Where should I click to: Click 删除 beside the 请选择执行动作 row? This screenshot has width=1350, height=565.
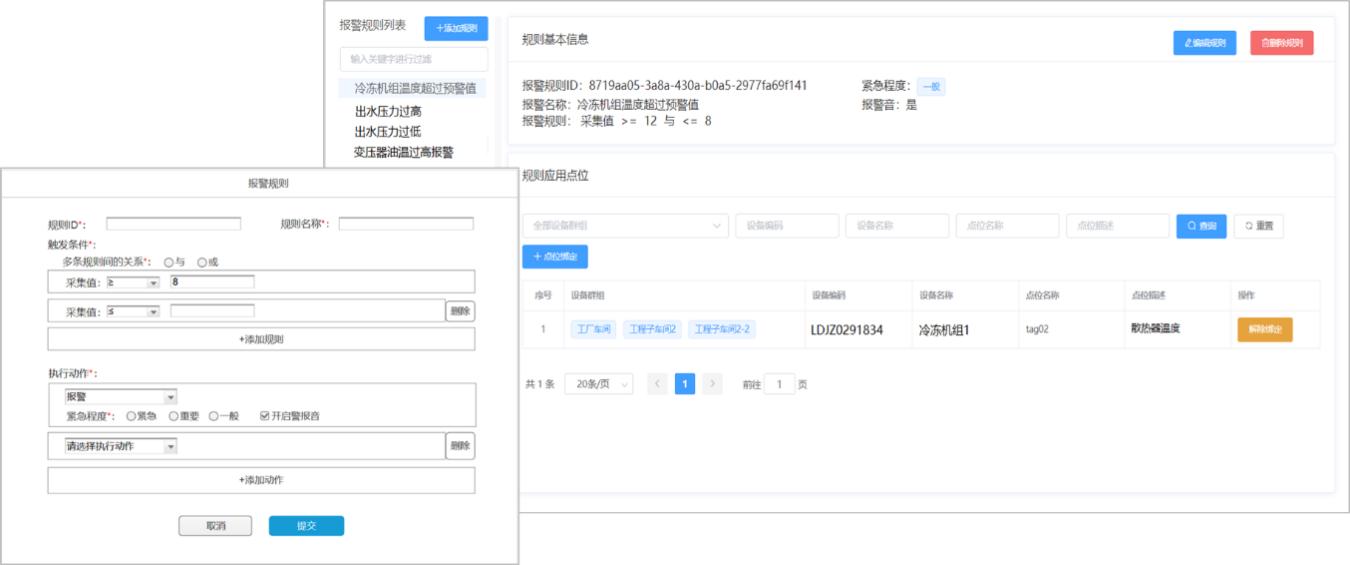[x=460, y=446]
